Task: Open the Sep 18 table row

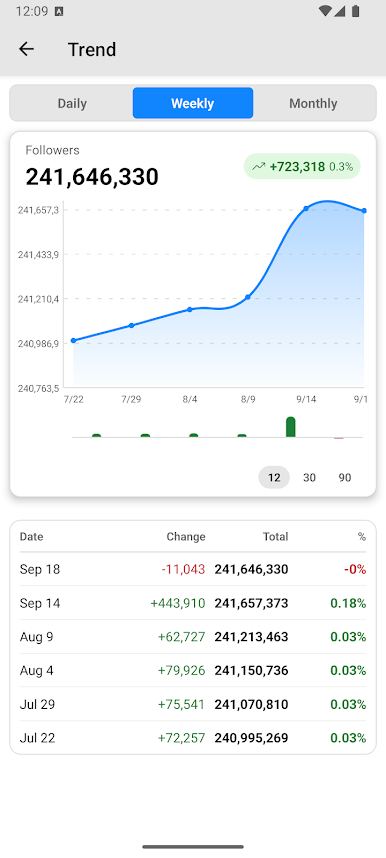Action: tap(193, 569)
